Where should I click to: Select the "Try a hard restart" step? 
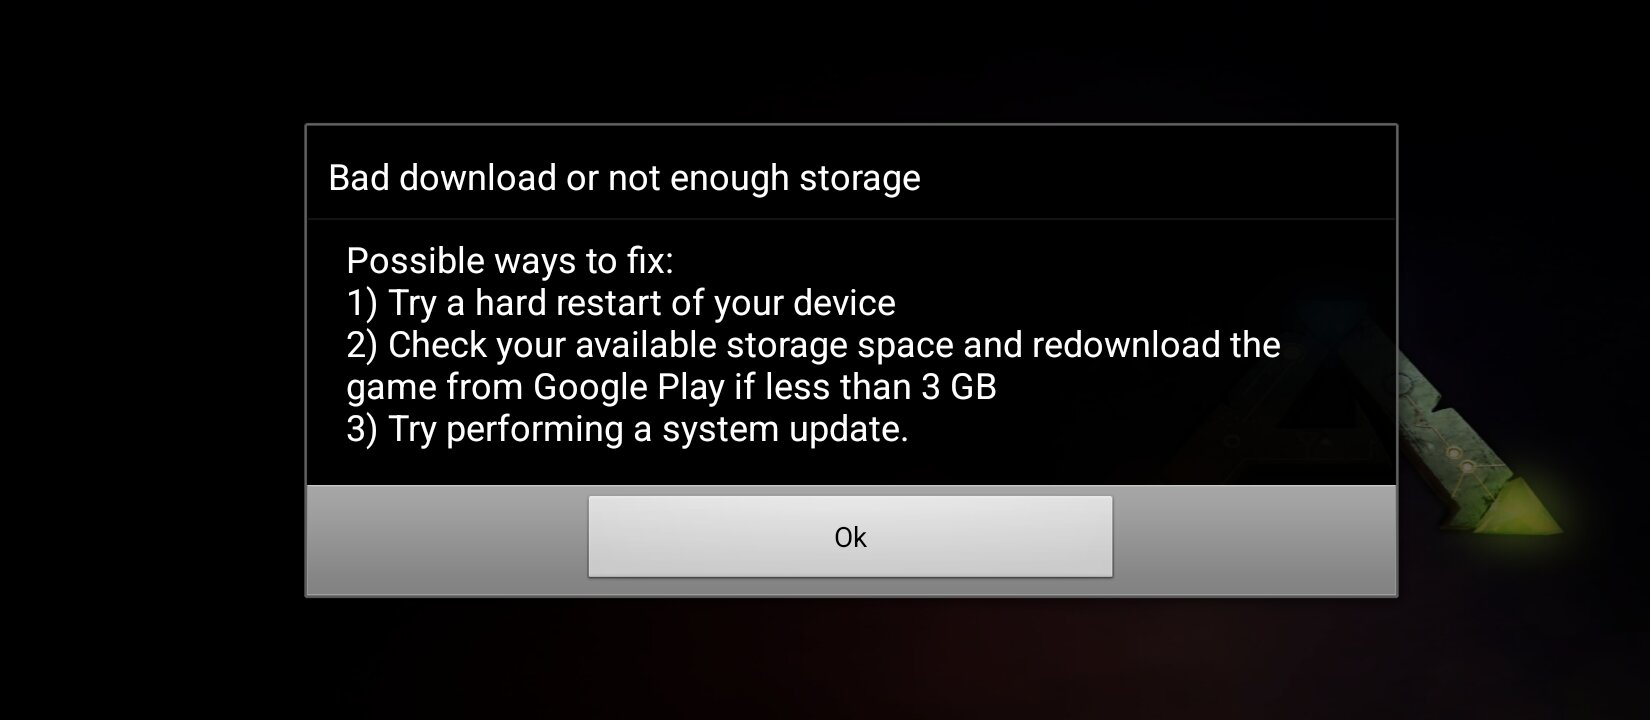click(x=621, y=303)
